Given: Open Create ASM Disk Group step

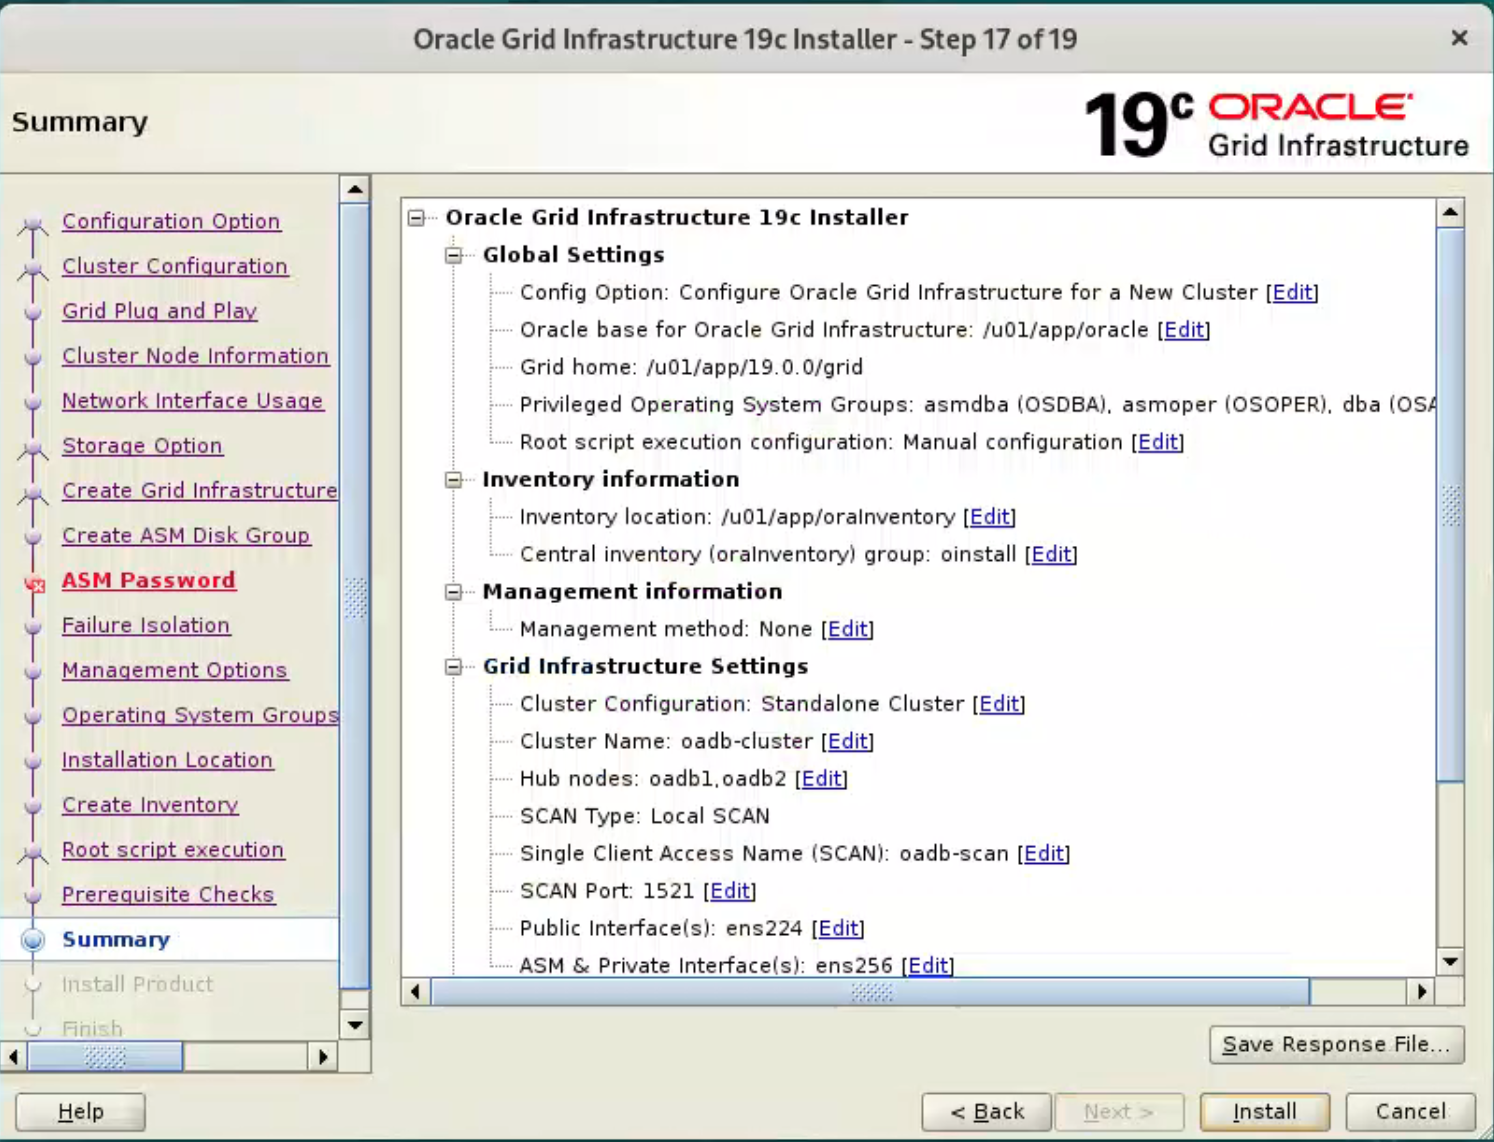Looking at the screenshot, I should [186, 536].
